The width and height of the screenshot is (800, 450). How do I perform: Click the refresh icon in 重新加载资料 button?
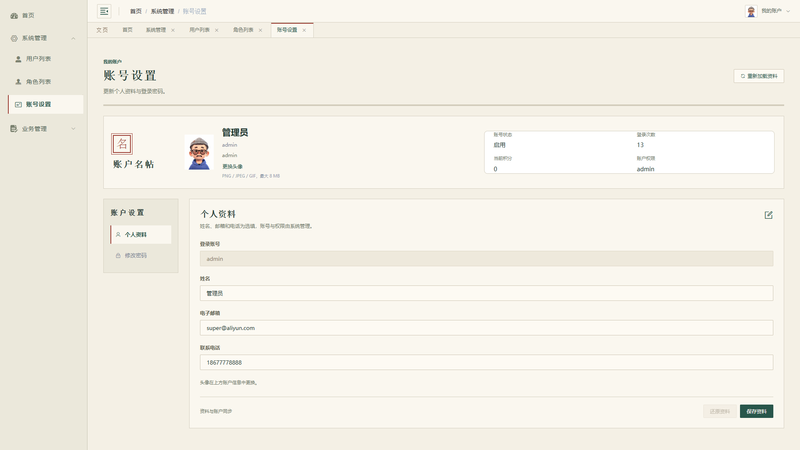pos(742,76)
